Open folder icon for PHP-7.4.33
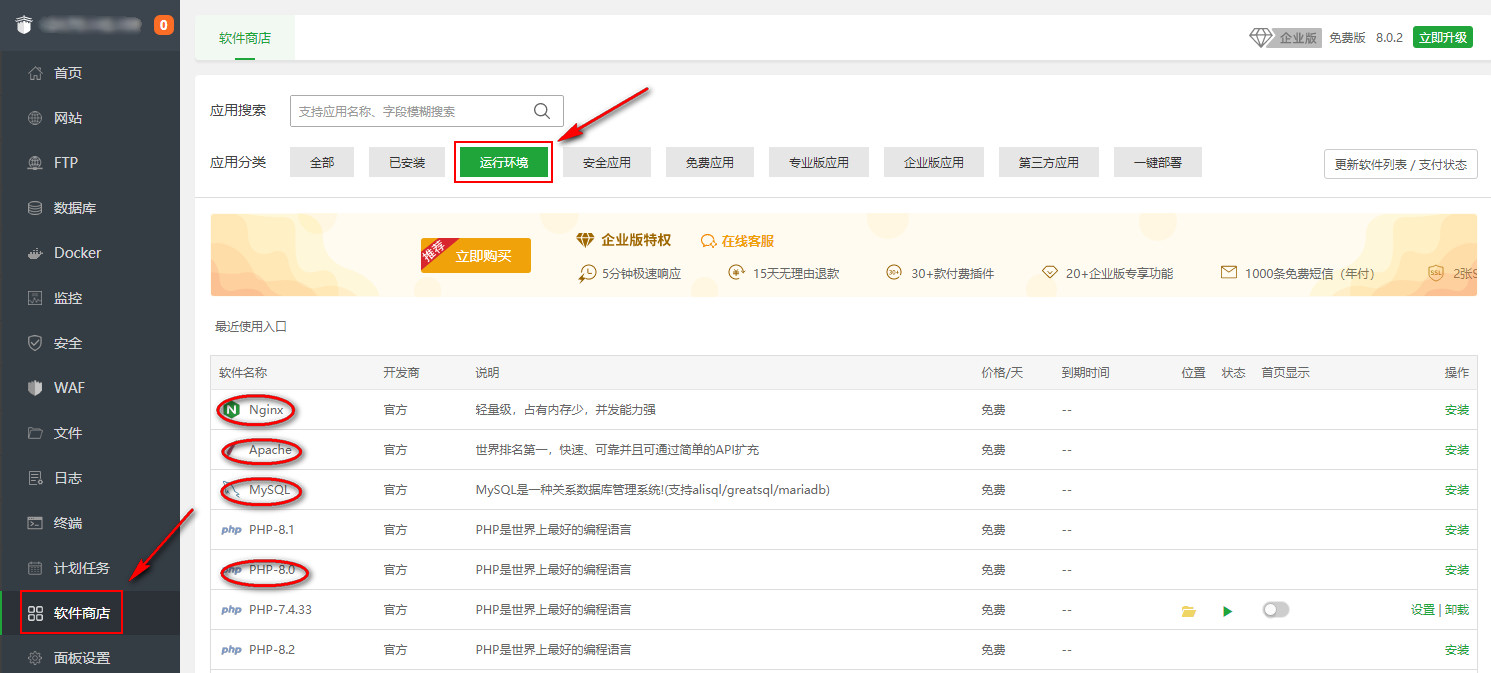The height and width of the screenshot is (673, 1491). pyautogui.click(x=1188, y=610)
